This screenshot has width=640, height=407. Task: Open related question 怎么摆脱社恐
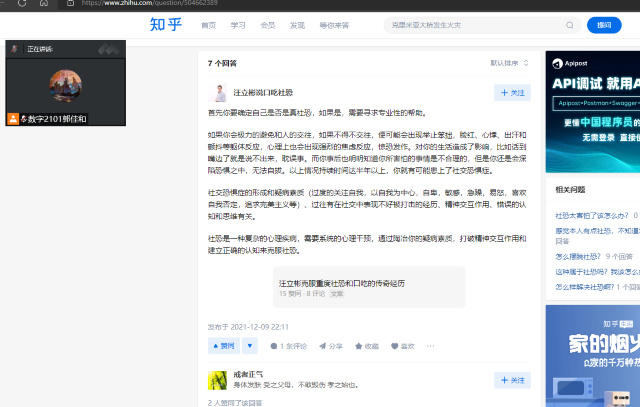pyautogui.click(x=578, y=256)
